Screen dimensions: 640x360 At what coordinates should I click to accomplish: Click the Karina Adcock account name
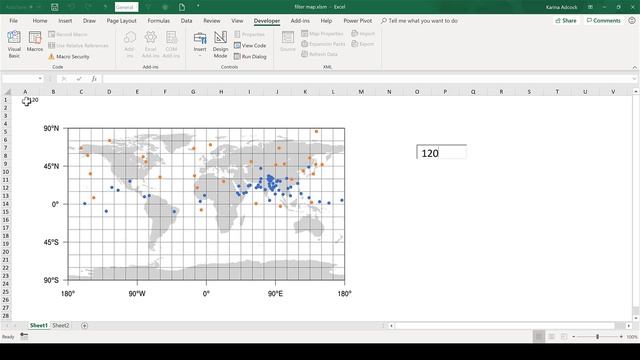pyautogui.click(x=562, y=7)
